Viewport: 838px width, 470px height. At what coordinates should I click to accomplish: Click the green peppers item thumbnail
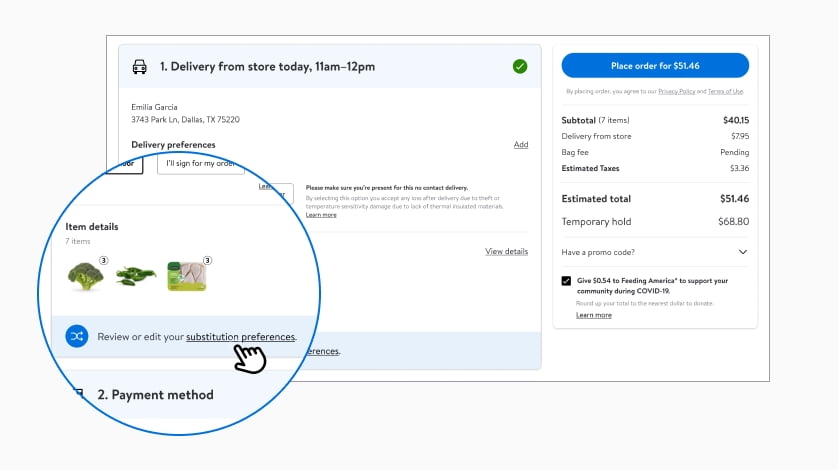(x=136, y=276)
